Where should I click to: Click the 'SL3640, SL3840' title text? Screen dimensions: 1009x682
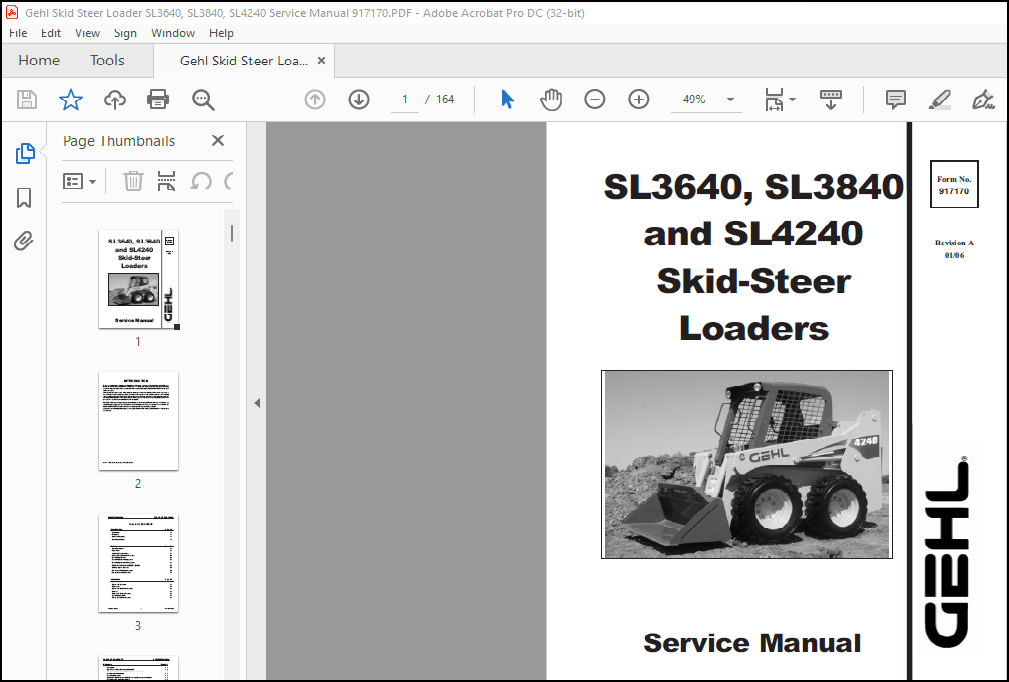(x=753, y=186)
